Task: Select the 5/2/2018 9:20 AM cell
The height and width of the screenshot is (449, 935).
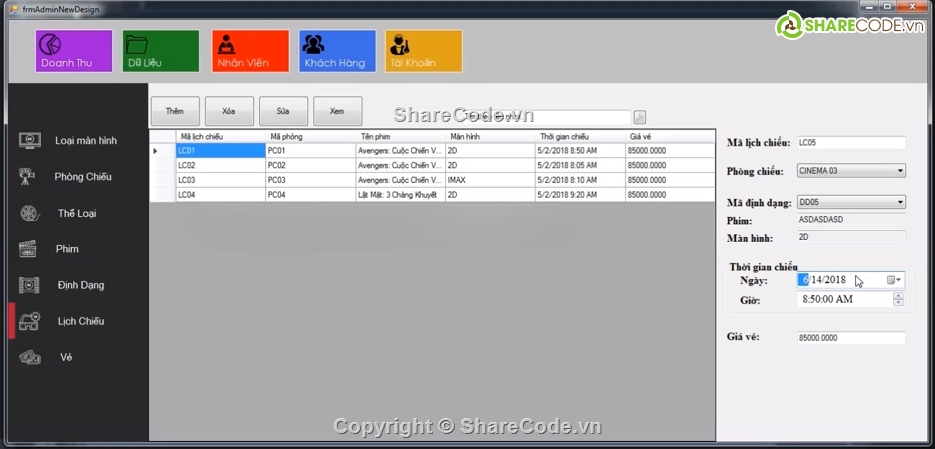Action: (581, 194)
